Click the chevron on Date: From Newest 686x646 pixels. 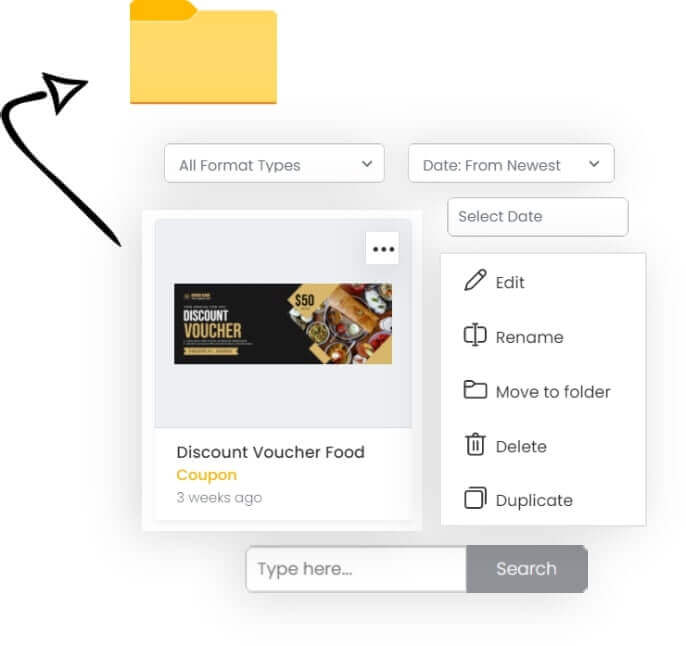pos(594,164)
